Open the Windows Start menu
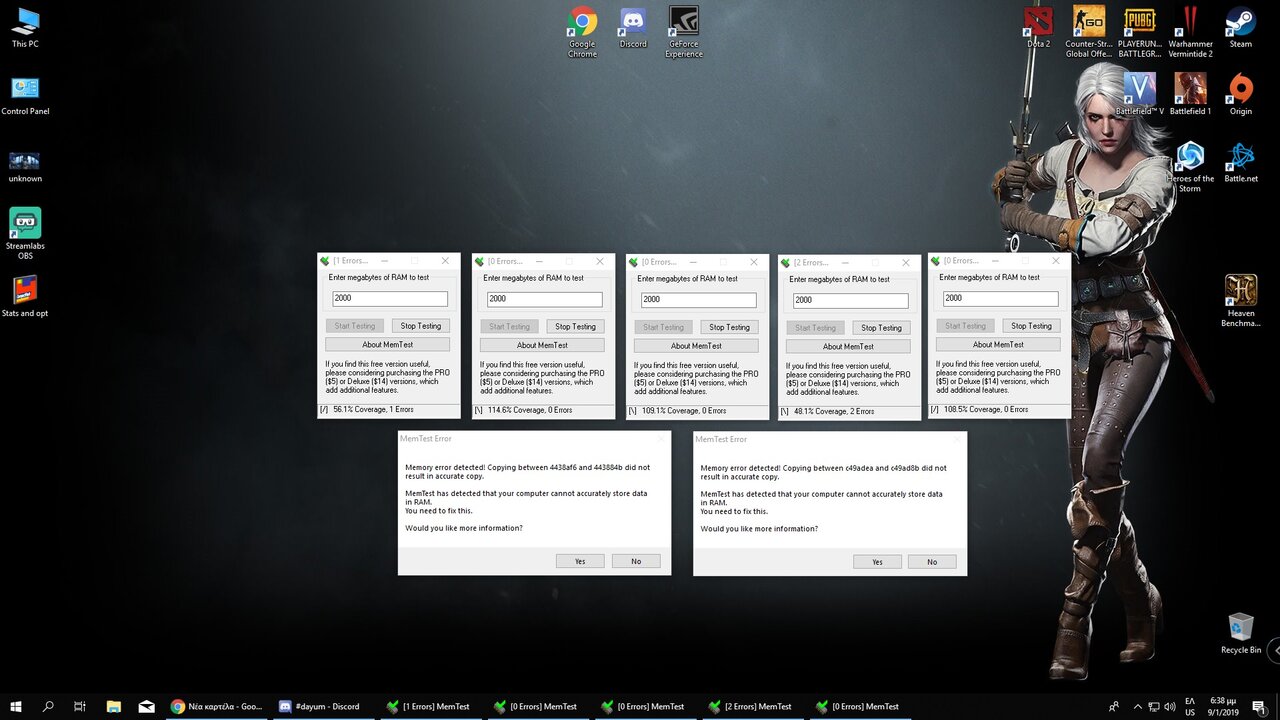This screenshot has height=720, width=1280. tap(16, 706)
